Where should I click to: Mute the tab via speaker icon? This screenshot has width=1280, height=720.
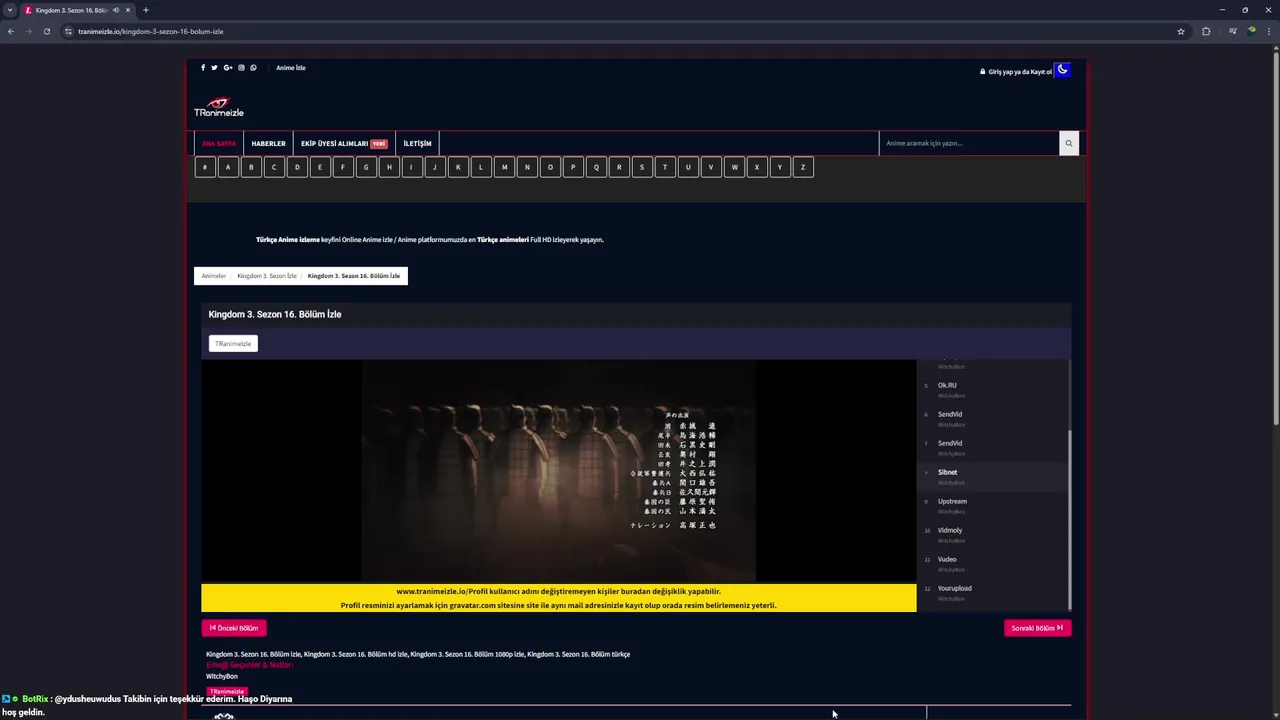116,10
